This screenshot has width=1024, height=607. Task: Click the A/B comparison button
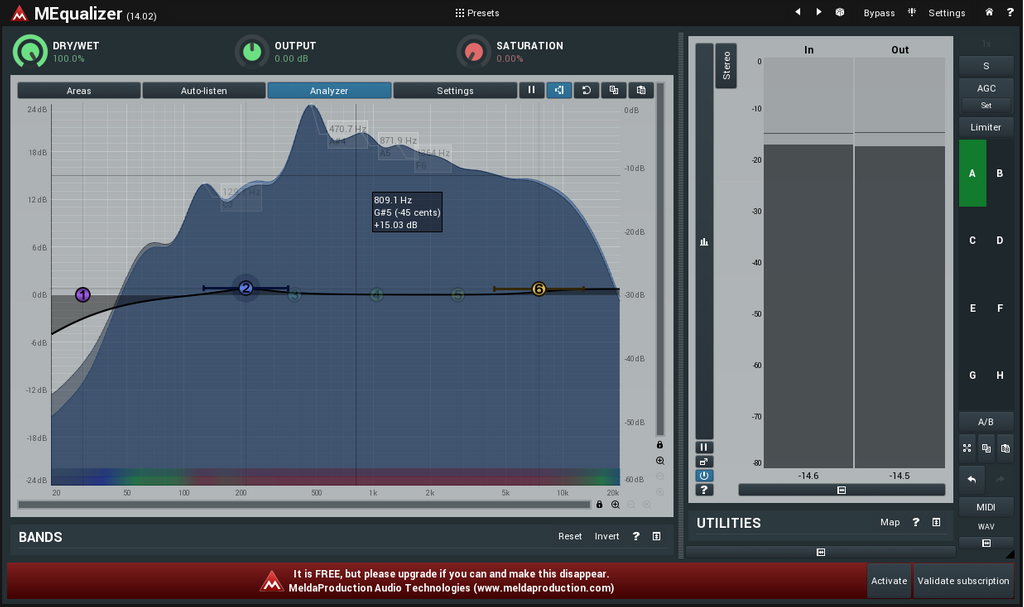coord(986,422)
